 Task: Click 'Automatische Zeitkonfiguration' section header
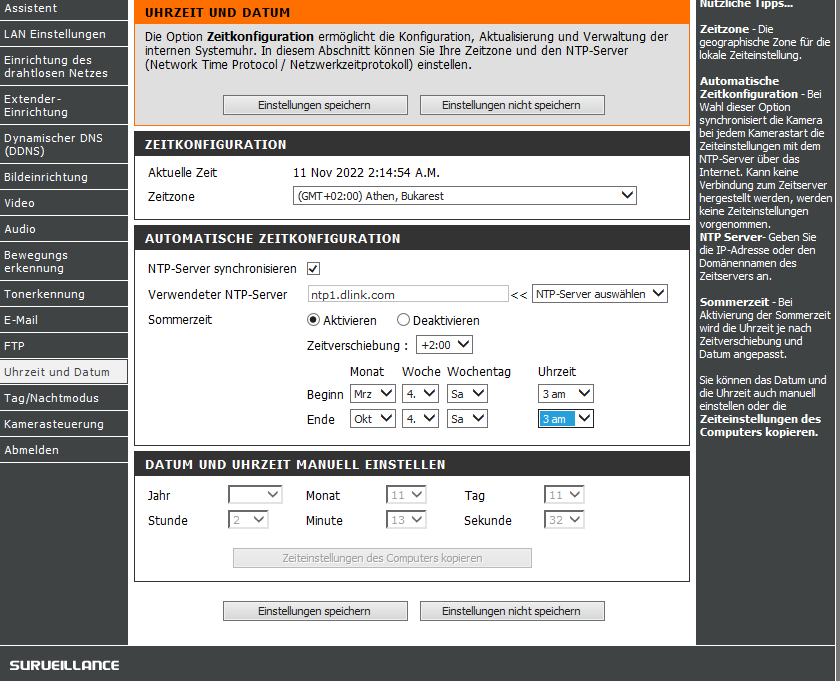click(x=273, y=239)
